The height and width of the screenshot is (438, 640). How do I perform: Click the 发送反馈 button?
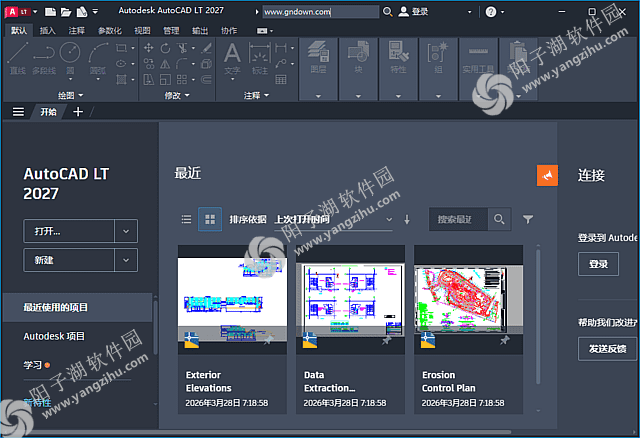pyautogui.click(x=607, y=349)
